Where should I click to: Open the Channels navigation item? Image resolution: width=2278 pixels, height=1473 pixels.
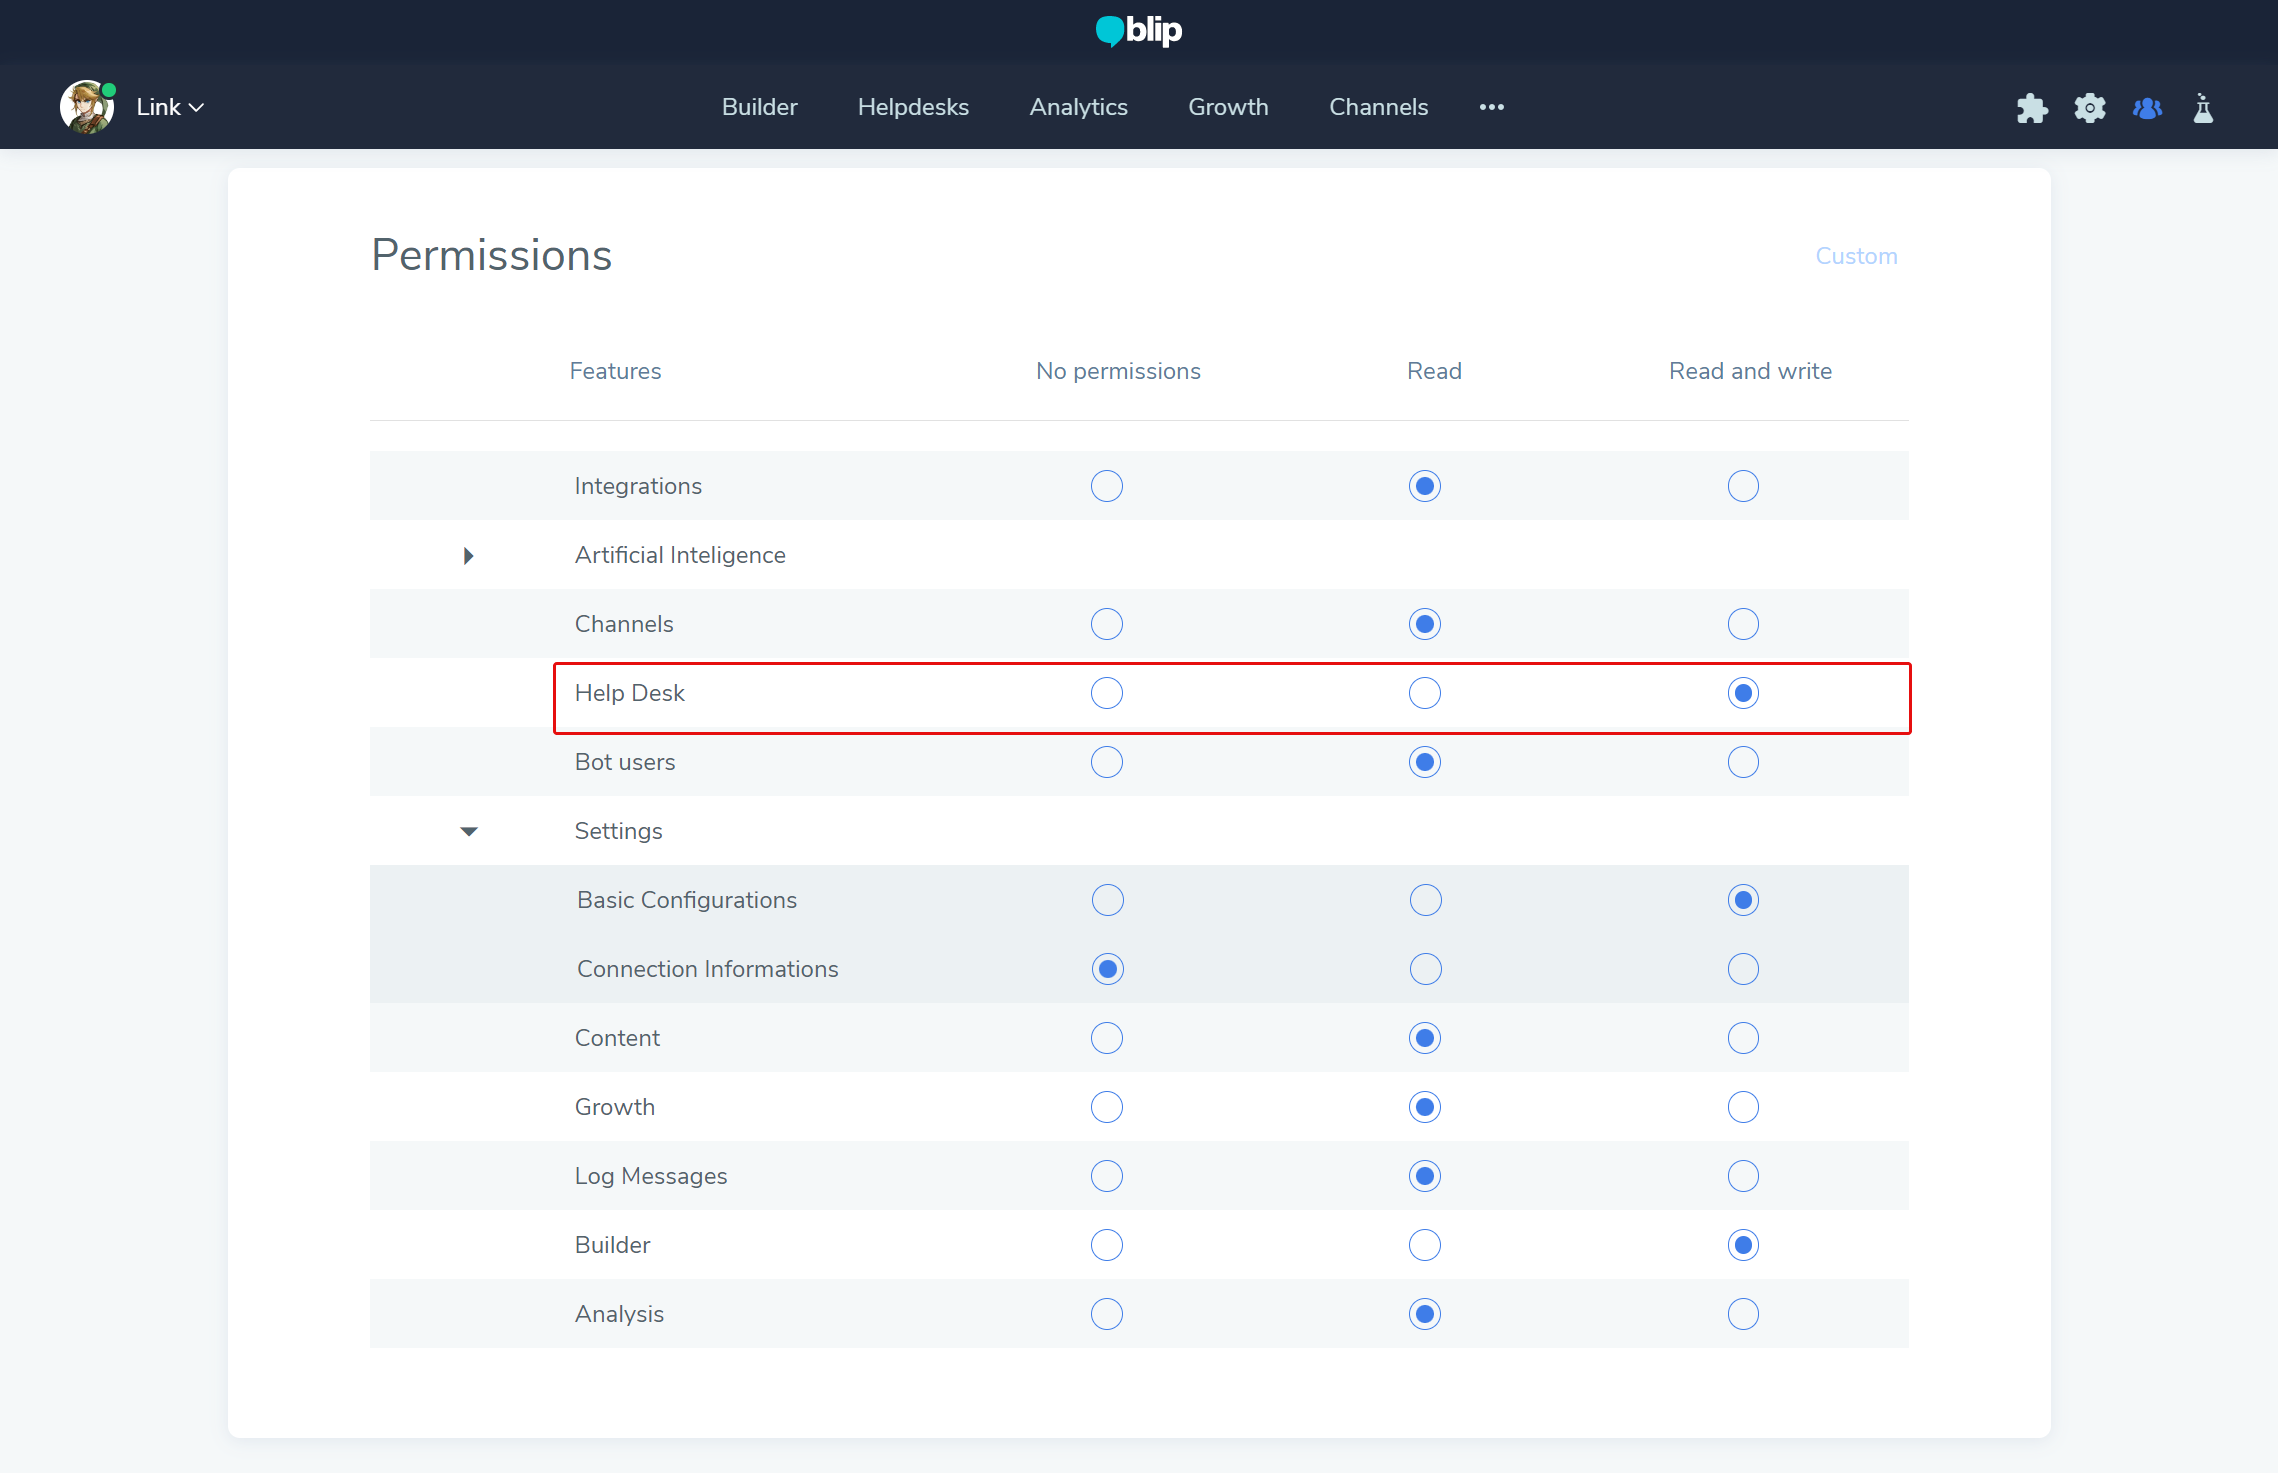coord(1378,107)
